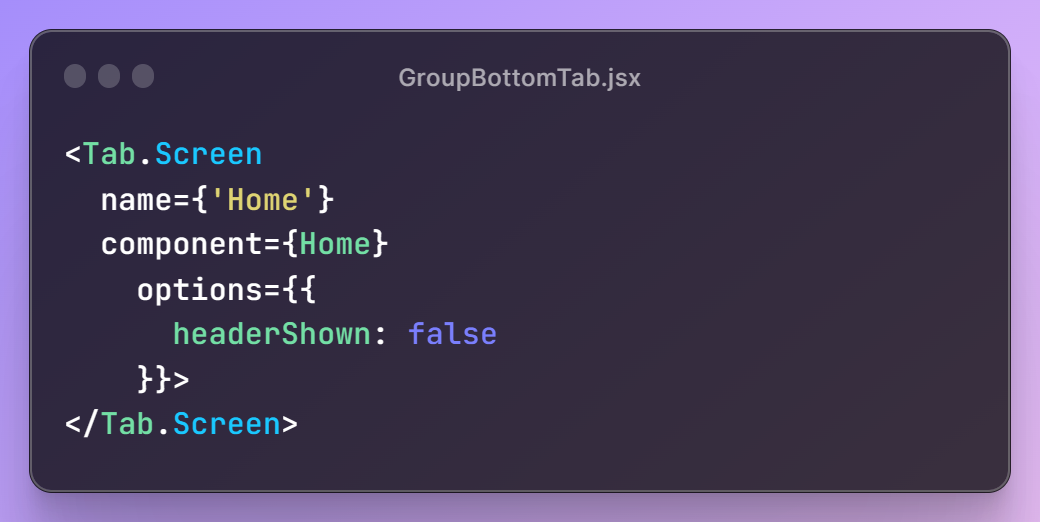Click the options attribute
The height and width of the screenshot is (522, 1040).
tap(190, 291)
